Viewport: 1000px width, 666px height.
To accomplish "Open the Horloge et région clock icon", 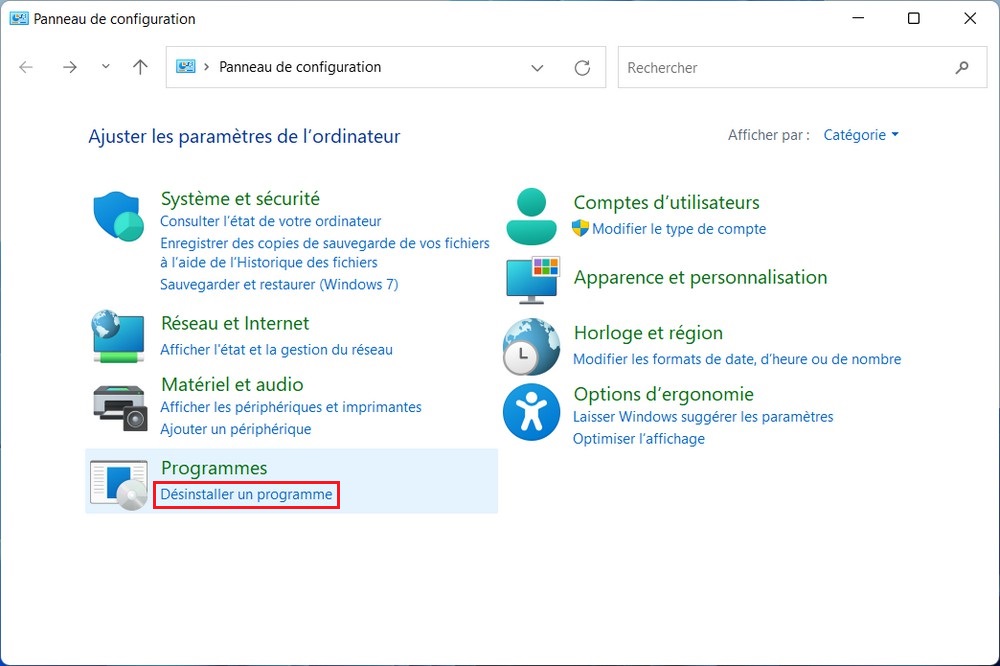I will tap(531, 347).
